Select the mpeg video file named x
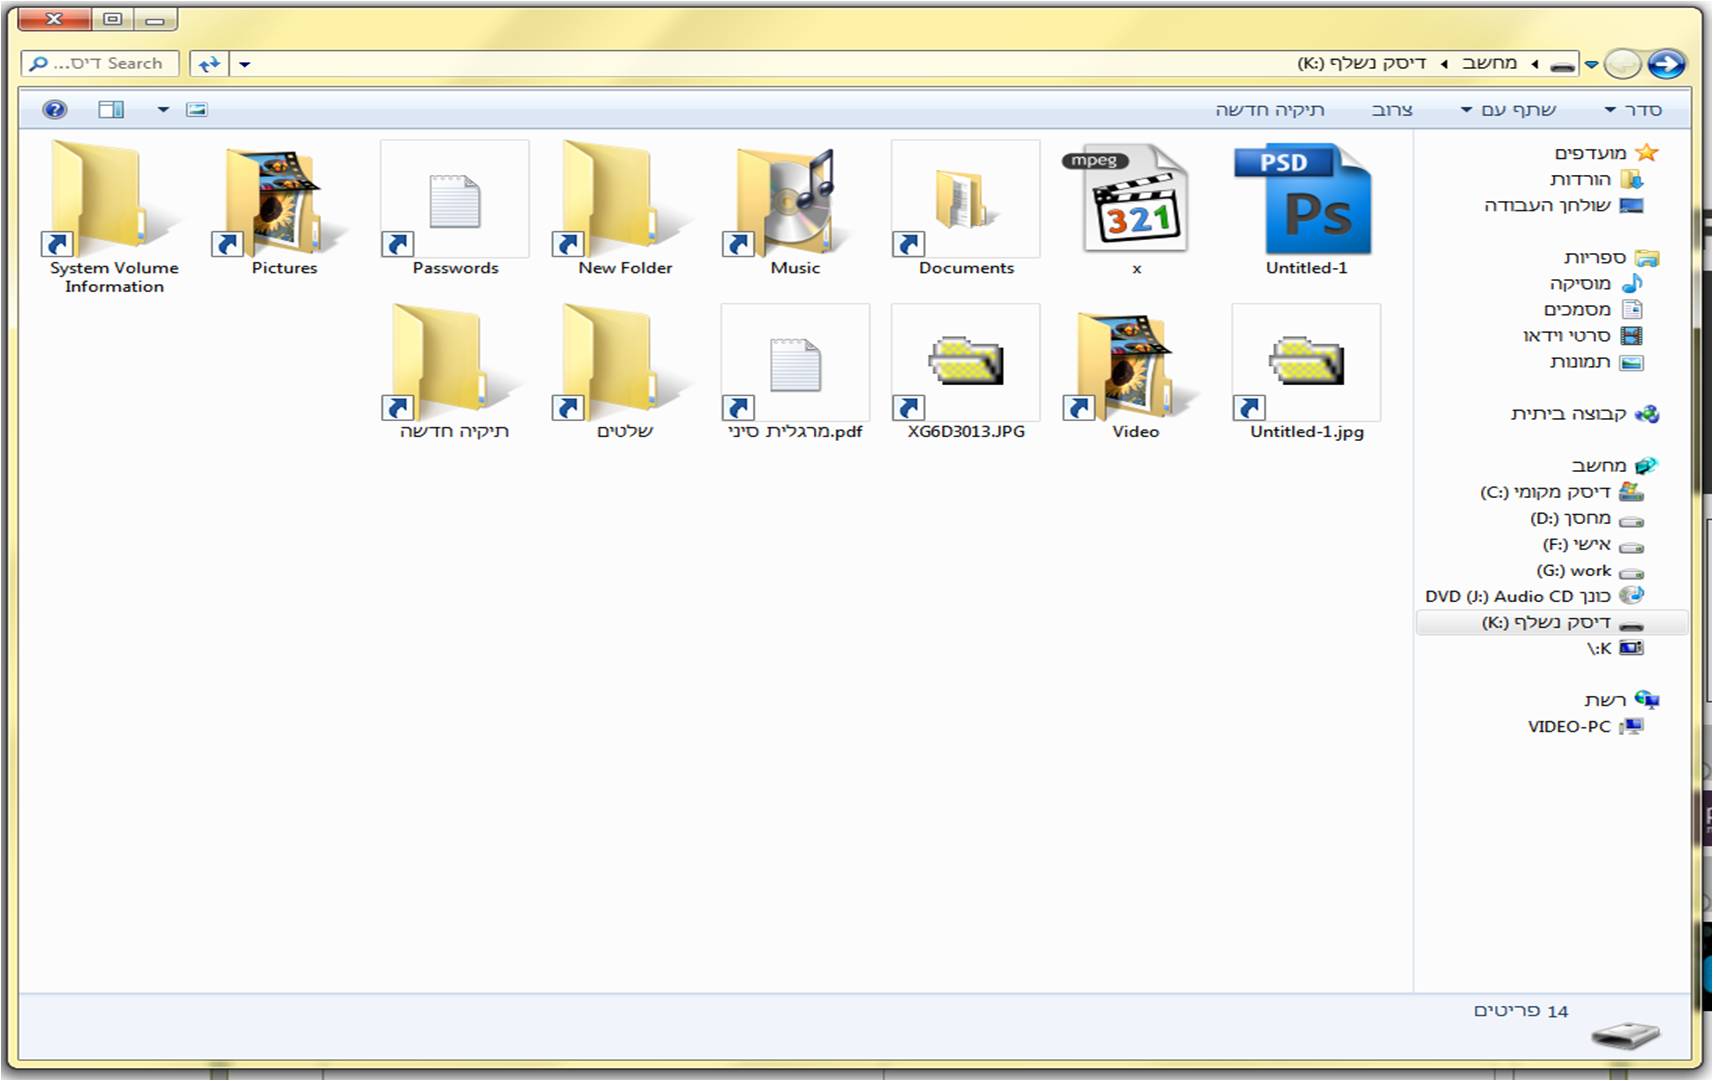The image size is (1713, 1081). point(1136,209)
